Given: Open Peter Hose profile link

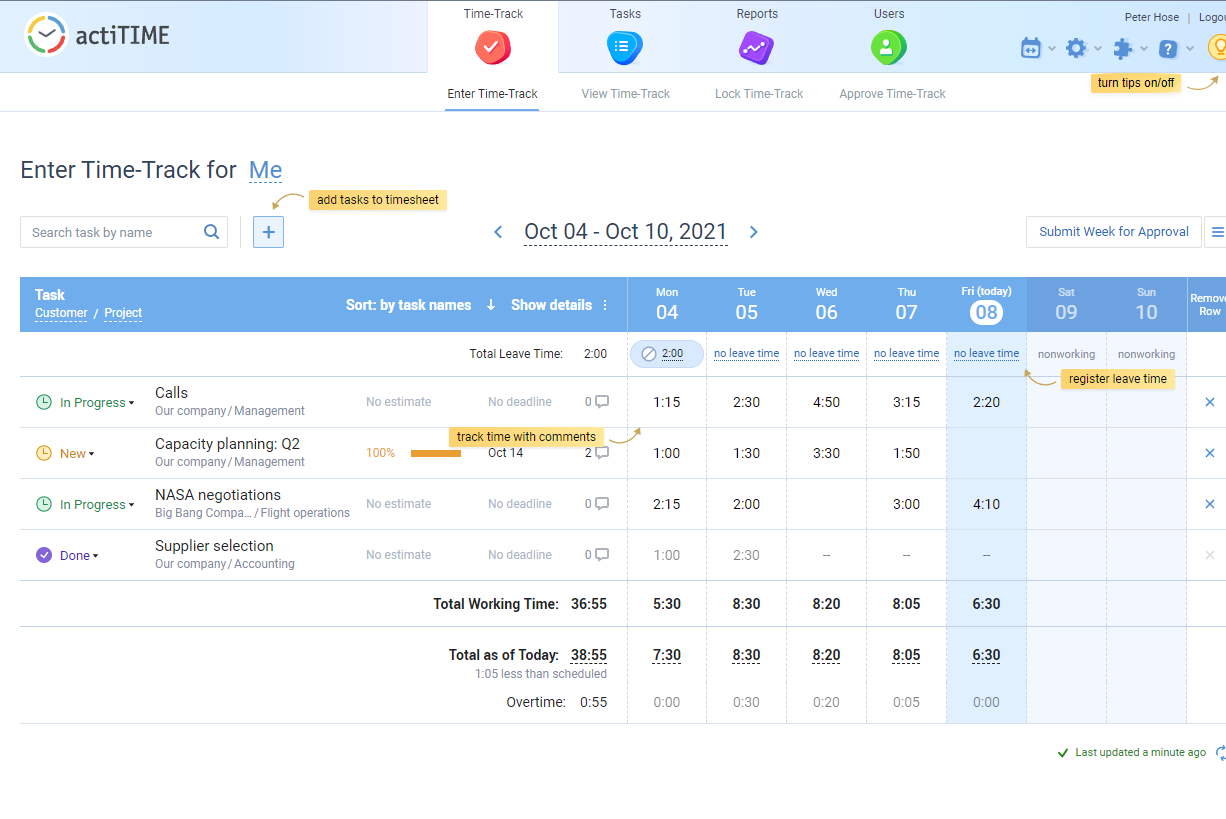Looking at the screenshot, I should (1152, 17).
